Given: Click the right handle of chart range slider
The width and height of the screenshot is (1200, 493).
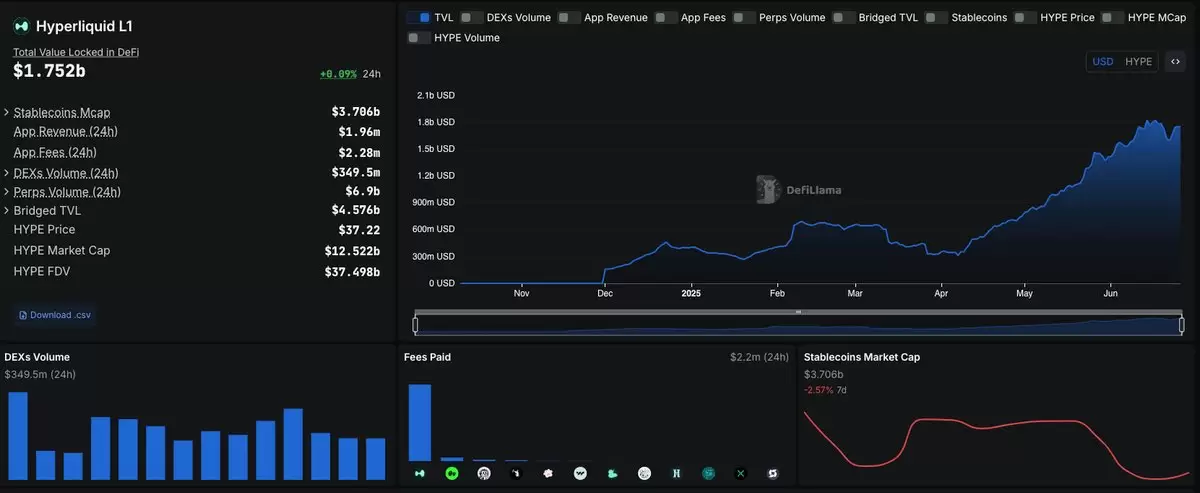Looking at the screenshot, I should pos(1181,325).
